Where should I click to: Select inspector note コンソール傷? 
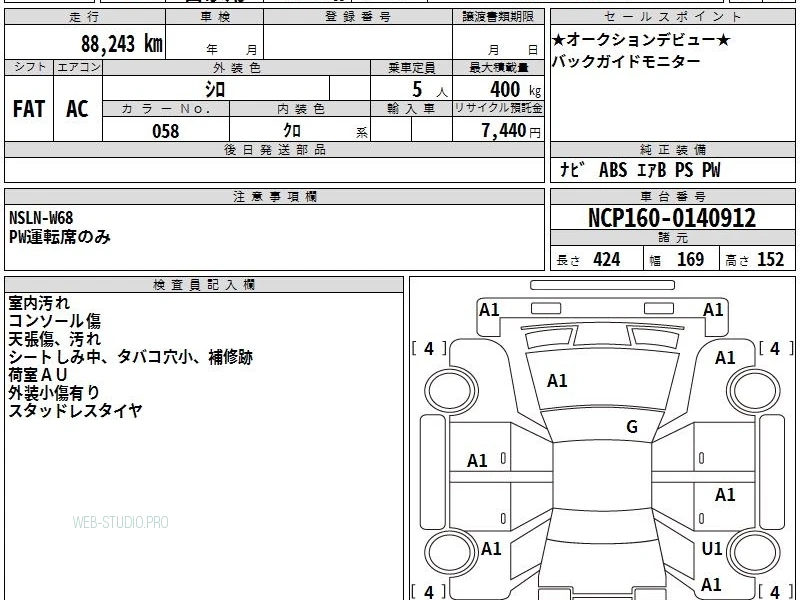[x=55, y=320]
